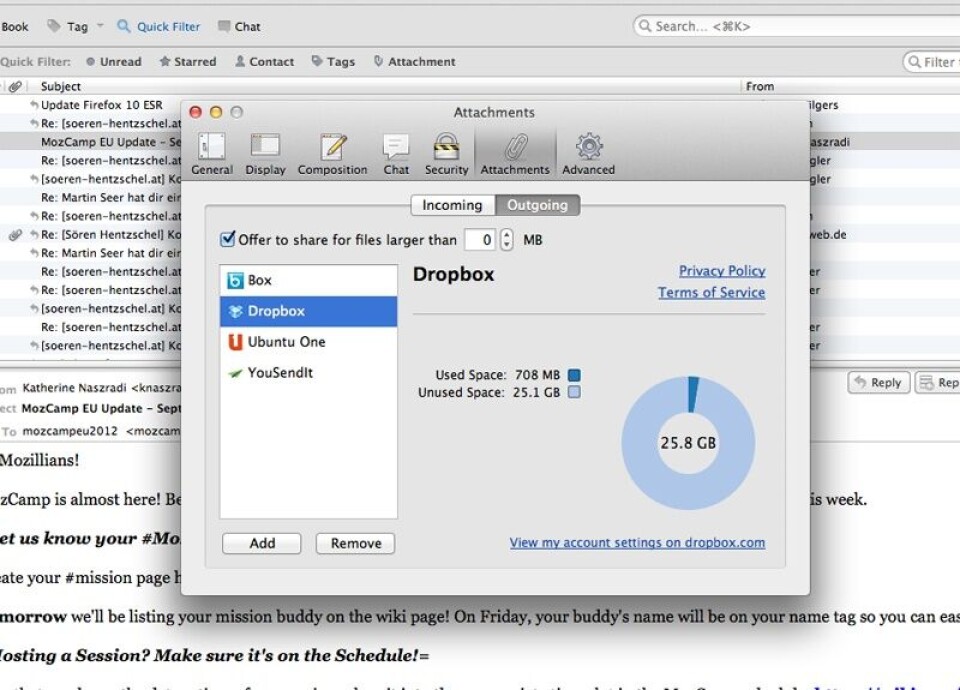The height and width of the screenshot is (690, 960).
Task: Open the Chat preferences pane
Action: (x=396, y=154)
